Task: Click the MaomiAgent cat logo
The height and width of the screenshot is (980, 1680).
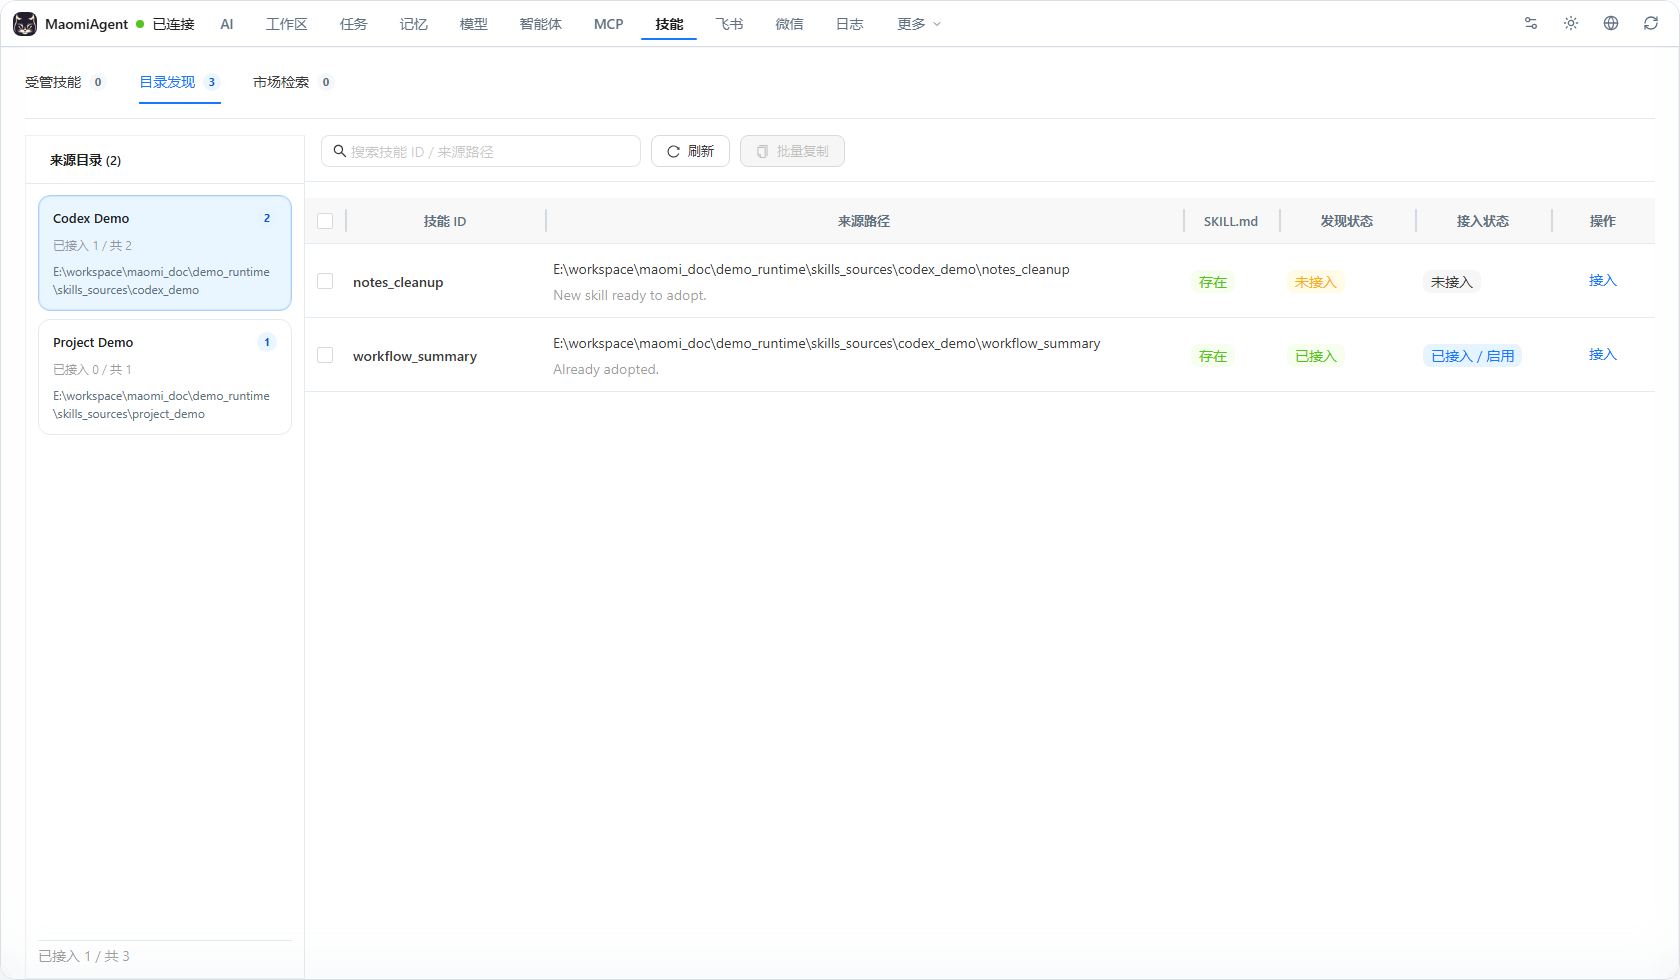Action: [25, 24]
